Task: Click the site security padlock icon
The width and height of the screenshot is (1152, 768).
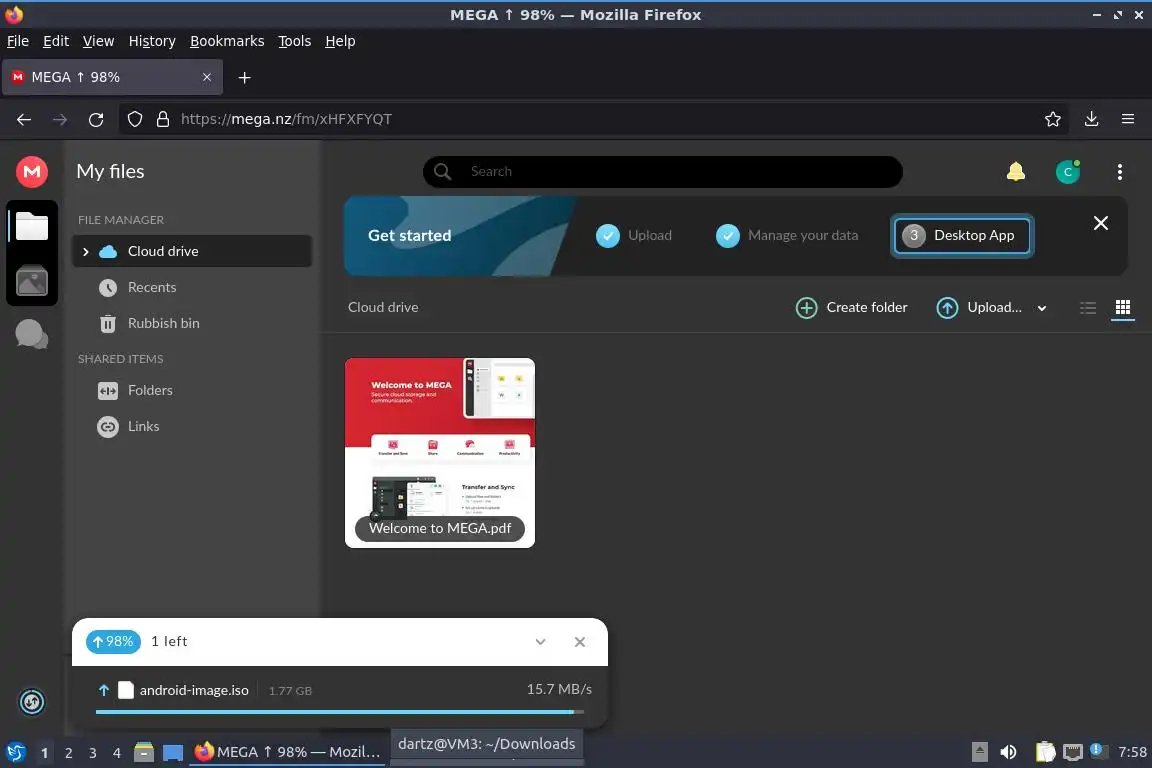Action: (x=162, y=120)
